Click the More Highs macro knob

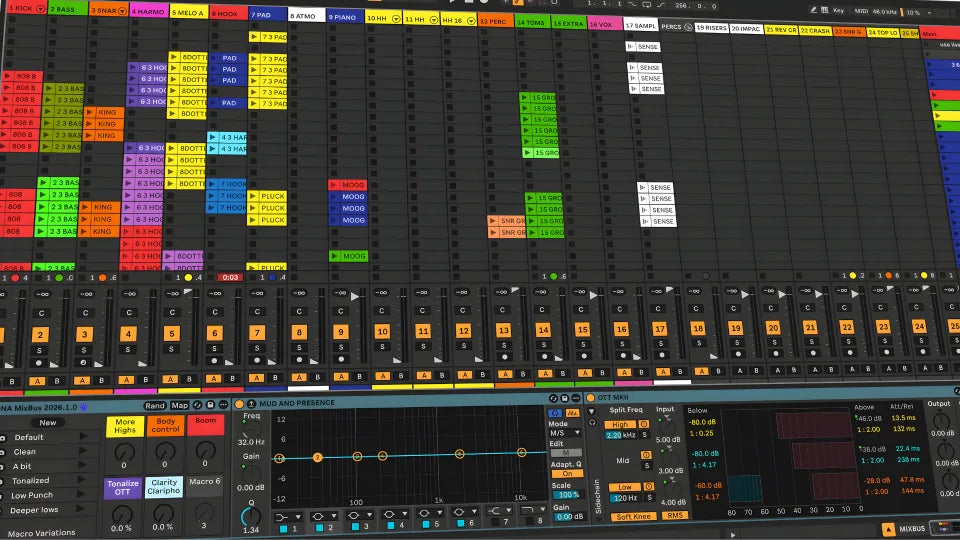tap(125, 452)
